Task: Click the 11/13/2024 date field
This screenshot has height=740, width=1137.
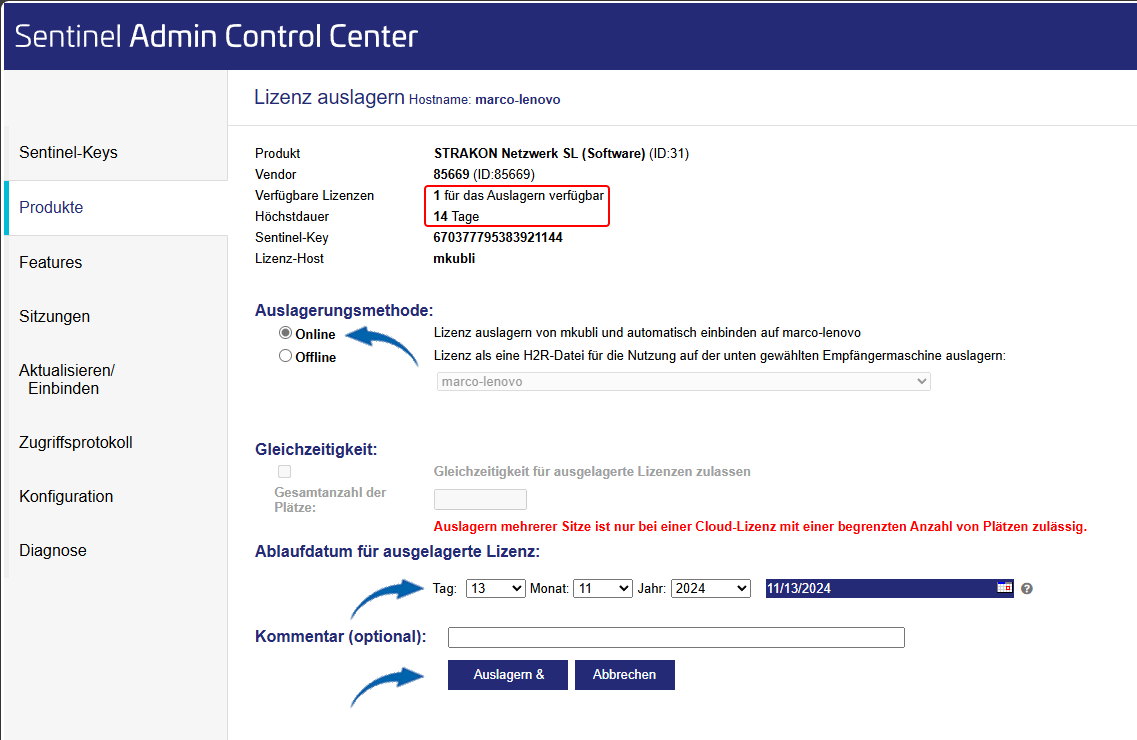Action: point(889,589)
